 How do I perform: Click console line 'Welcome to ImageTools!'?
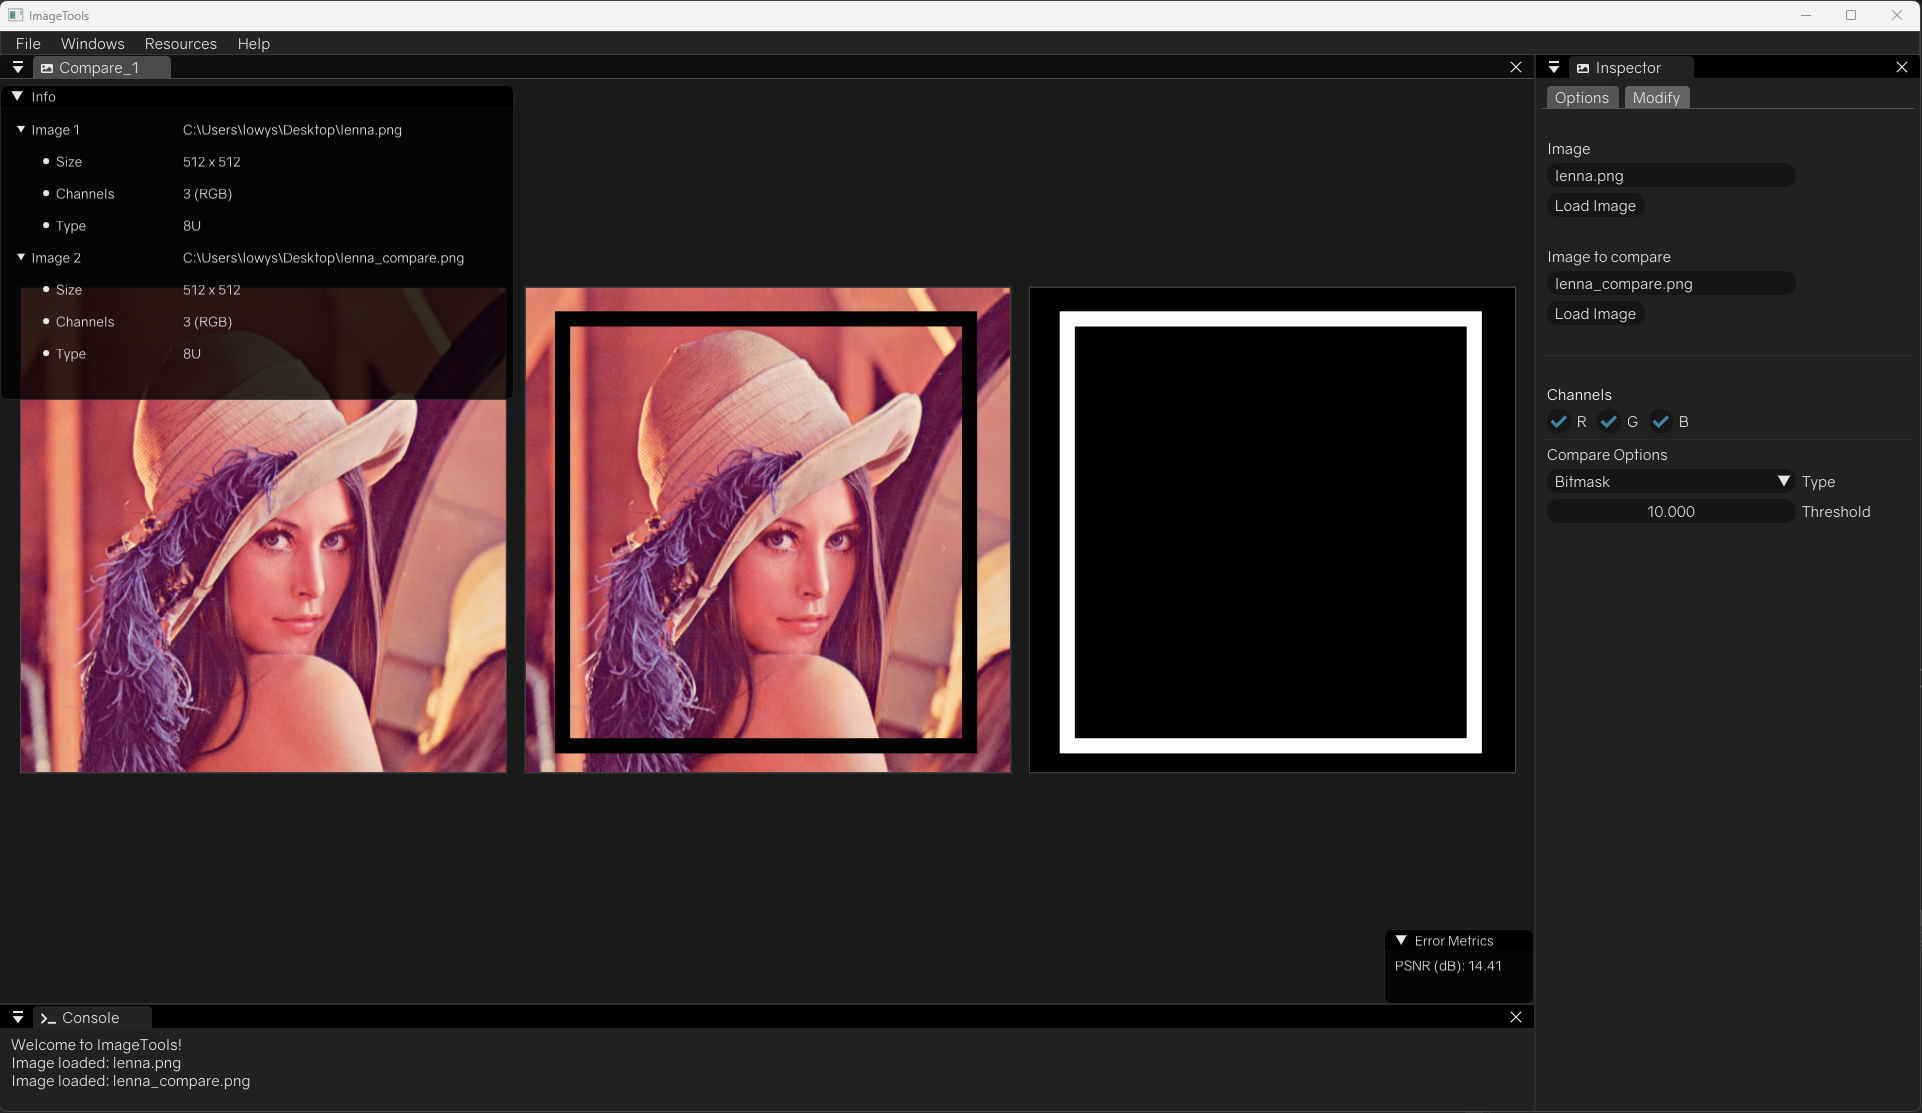pos(96,1045)
